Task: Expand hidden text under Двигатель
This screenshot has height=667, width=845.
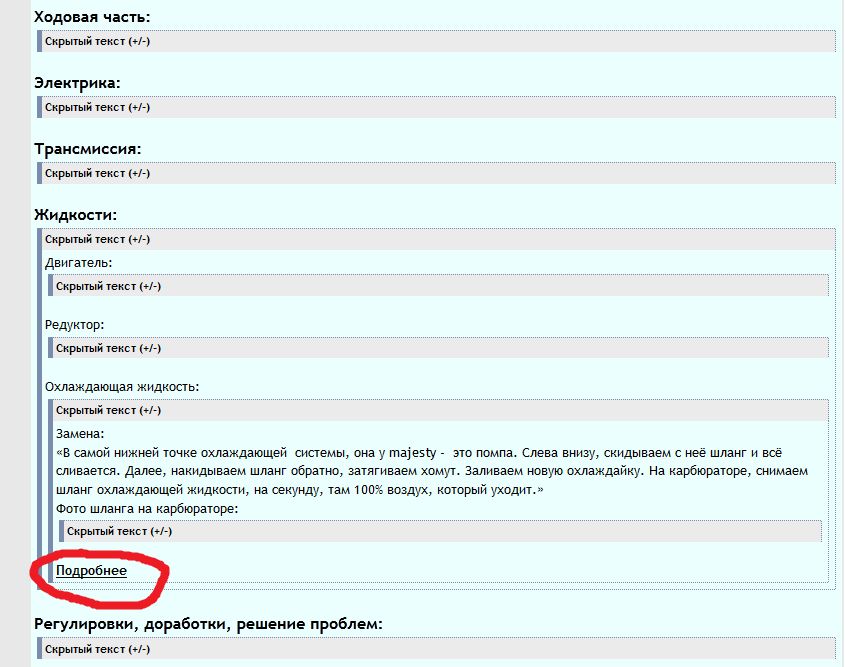Action: coord(108,286)
